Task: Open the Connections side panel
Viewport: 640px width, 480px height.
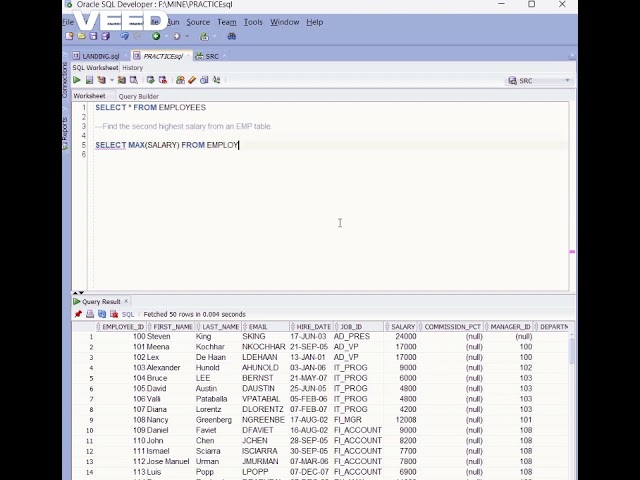Action: pos(65,80)
